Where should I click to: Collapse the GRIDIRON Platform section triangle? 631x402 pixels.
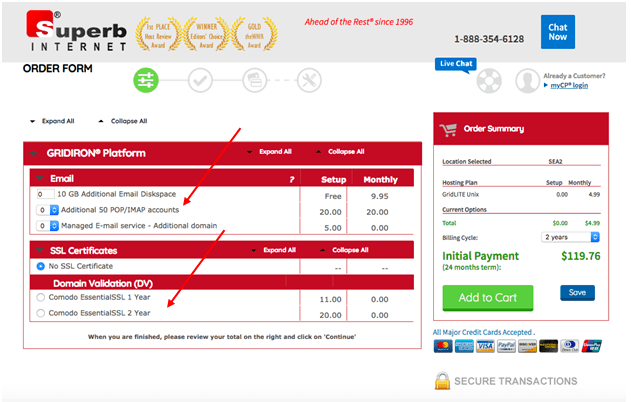coord(33,153)
